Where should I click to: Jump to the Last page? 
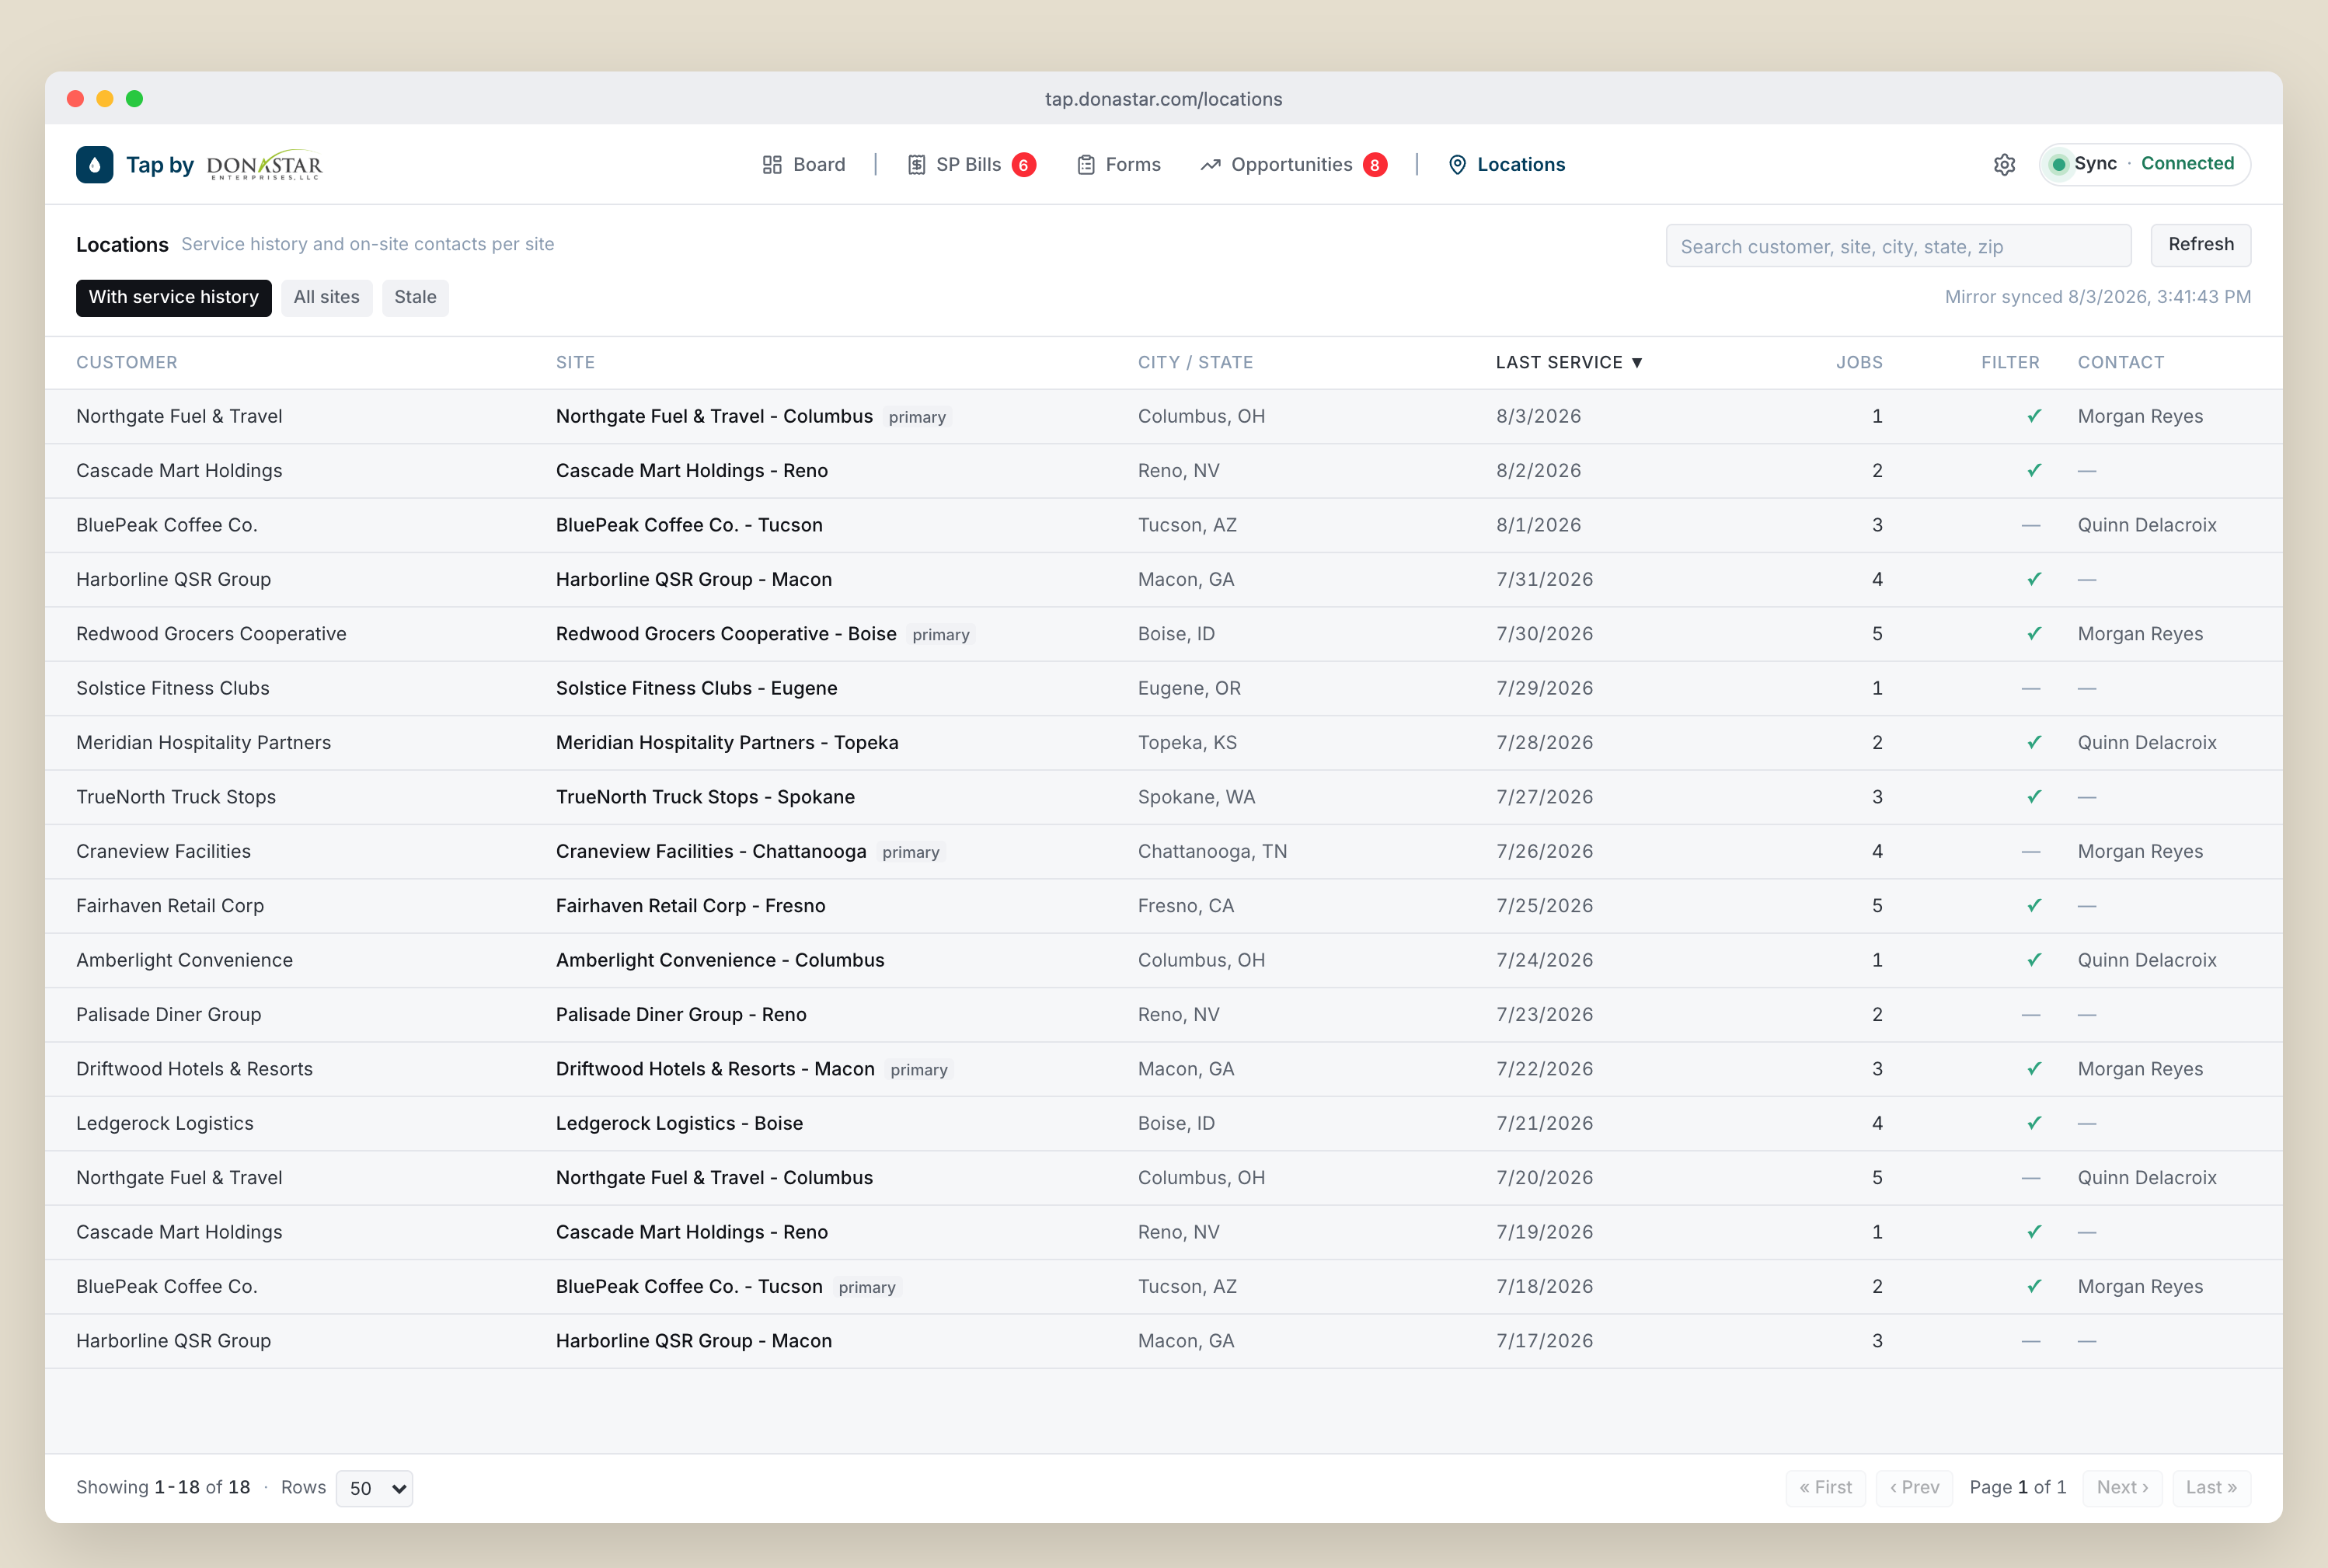click(x=2211, y=1488)
